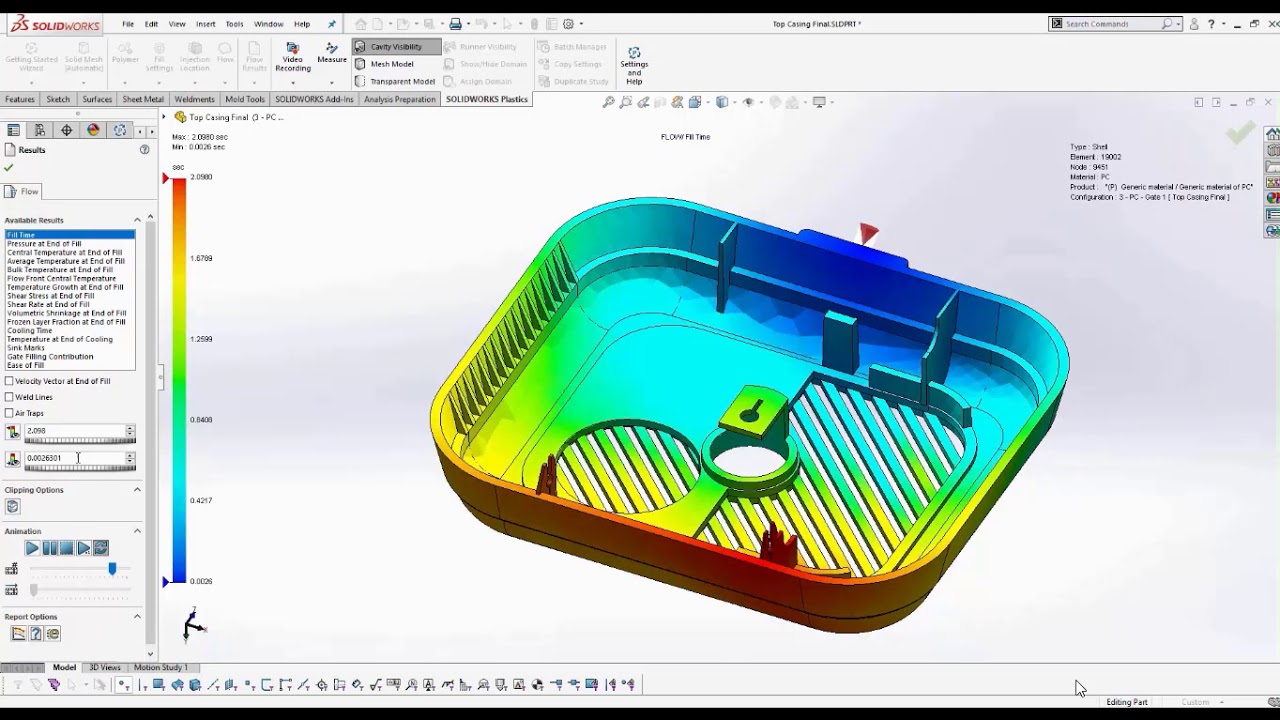Collapse the Available Results section
The image size is (1280, 720).
pos(137,220)
